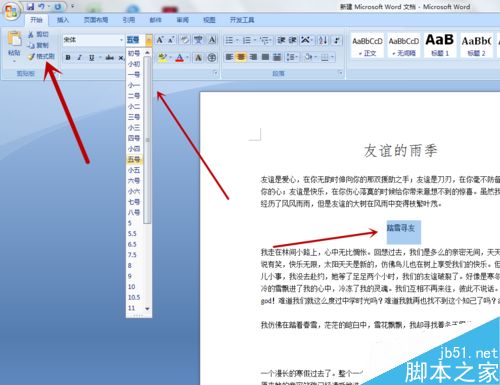Shrink the font size
This screenshot has width=500, height=385.
[x=171, y=40]
